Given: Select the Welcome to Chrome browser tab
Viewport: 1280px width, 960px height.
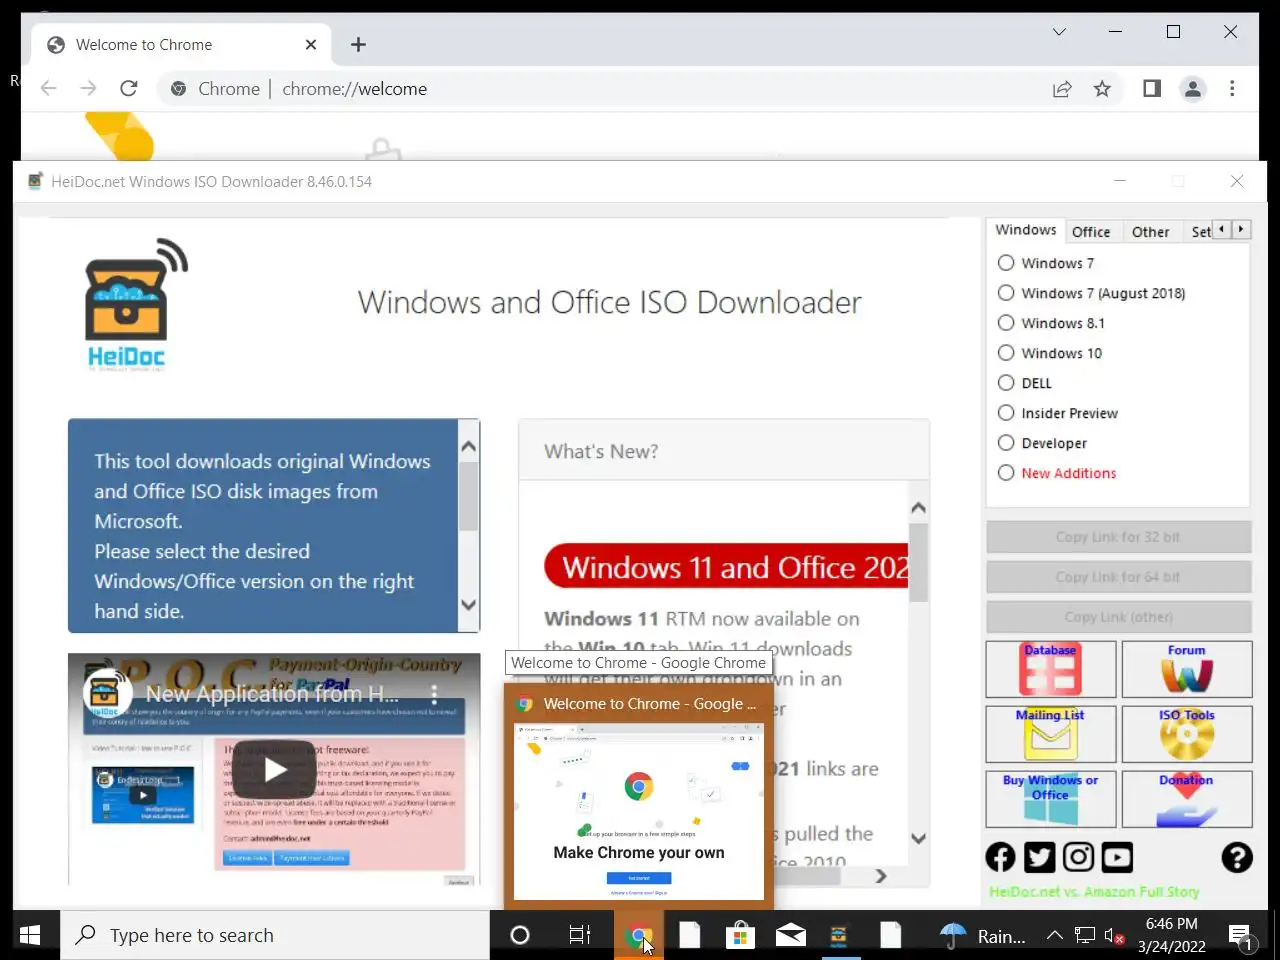Looking at the screenshot, I should click(180, 45).
